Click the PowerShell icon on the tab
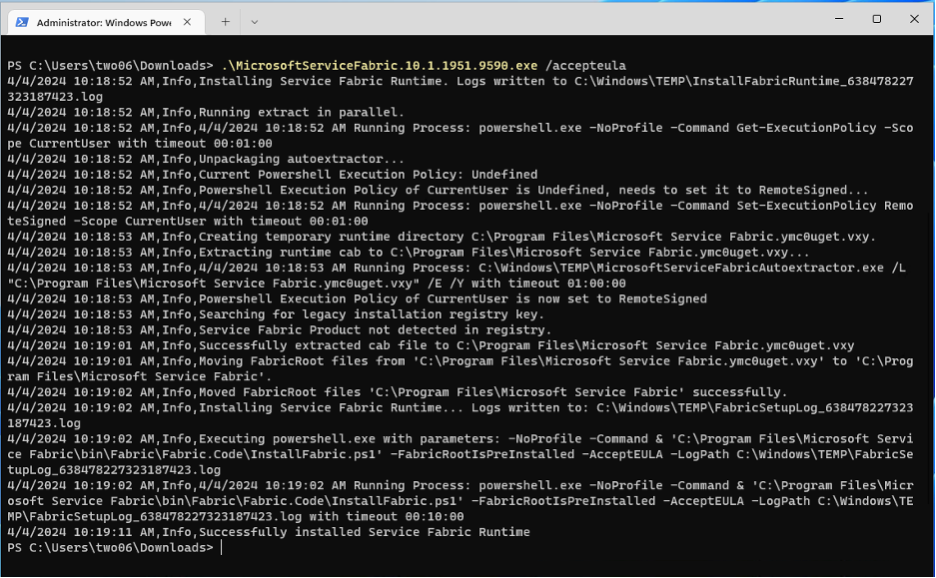 [22, 22]
